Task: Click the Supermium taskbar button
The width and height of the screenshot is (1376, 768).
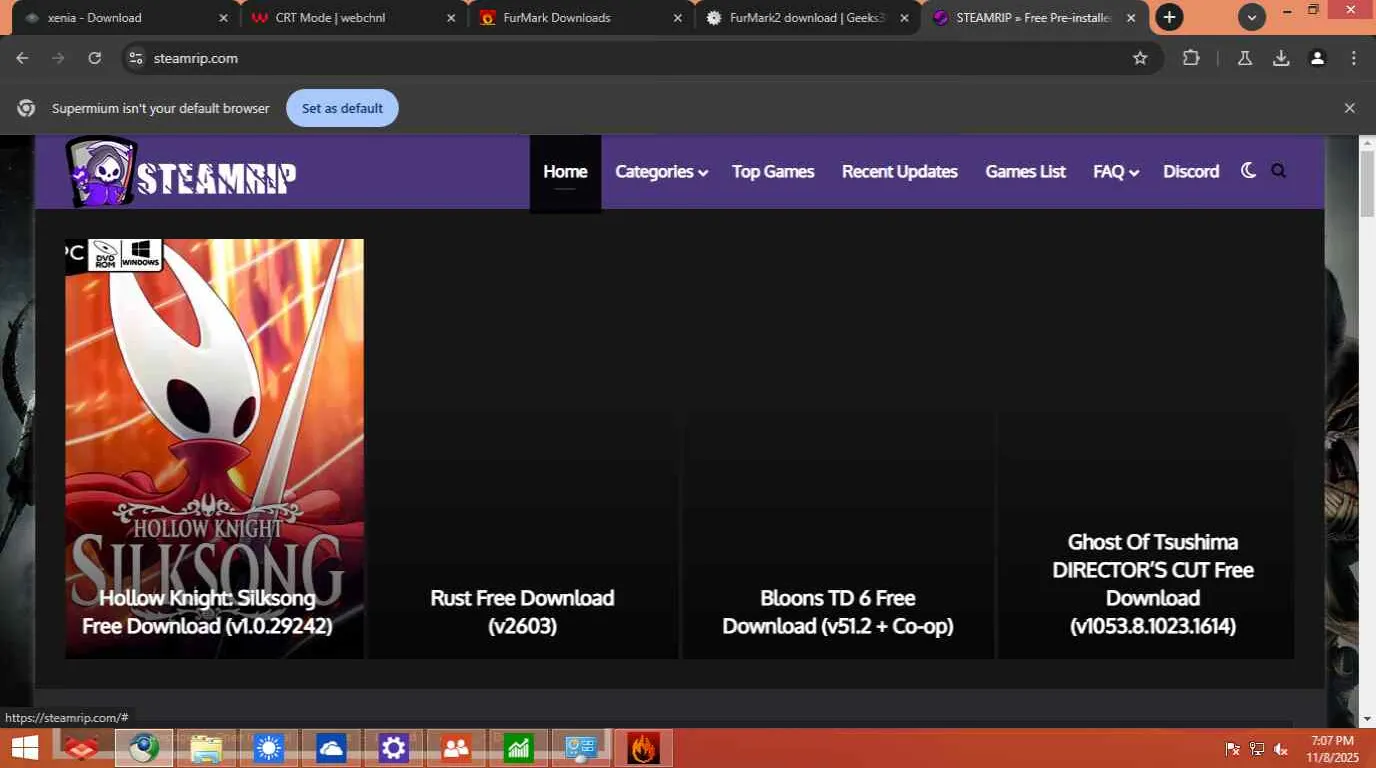Action: (x=144, y=748)
